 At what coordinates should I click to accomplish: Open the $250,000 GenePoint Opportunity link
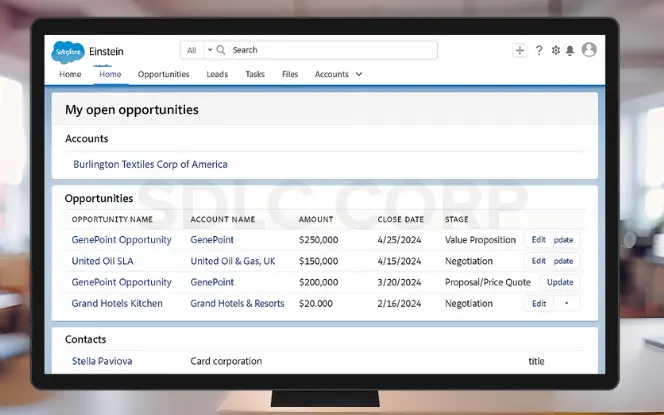[122, 240]
